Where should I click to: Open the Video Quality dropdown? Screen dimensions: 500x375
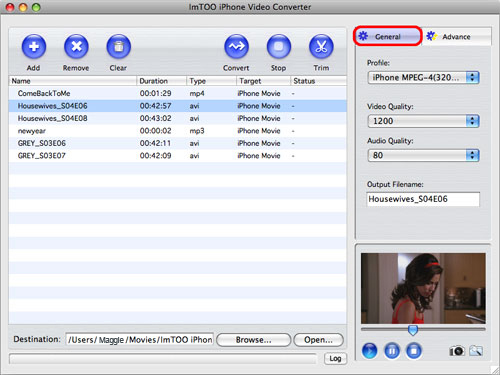tap(423, 121)
